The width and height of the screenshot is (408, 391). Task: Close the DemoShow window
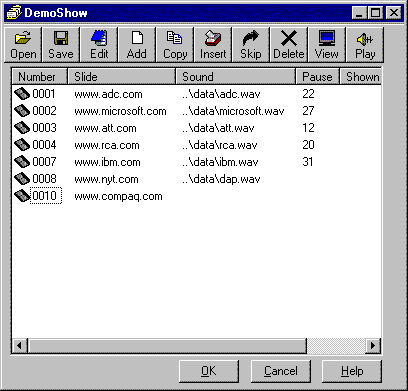coord(394,13)
